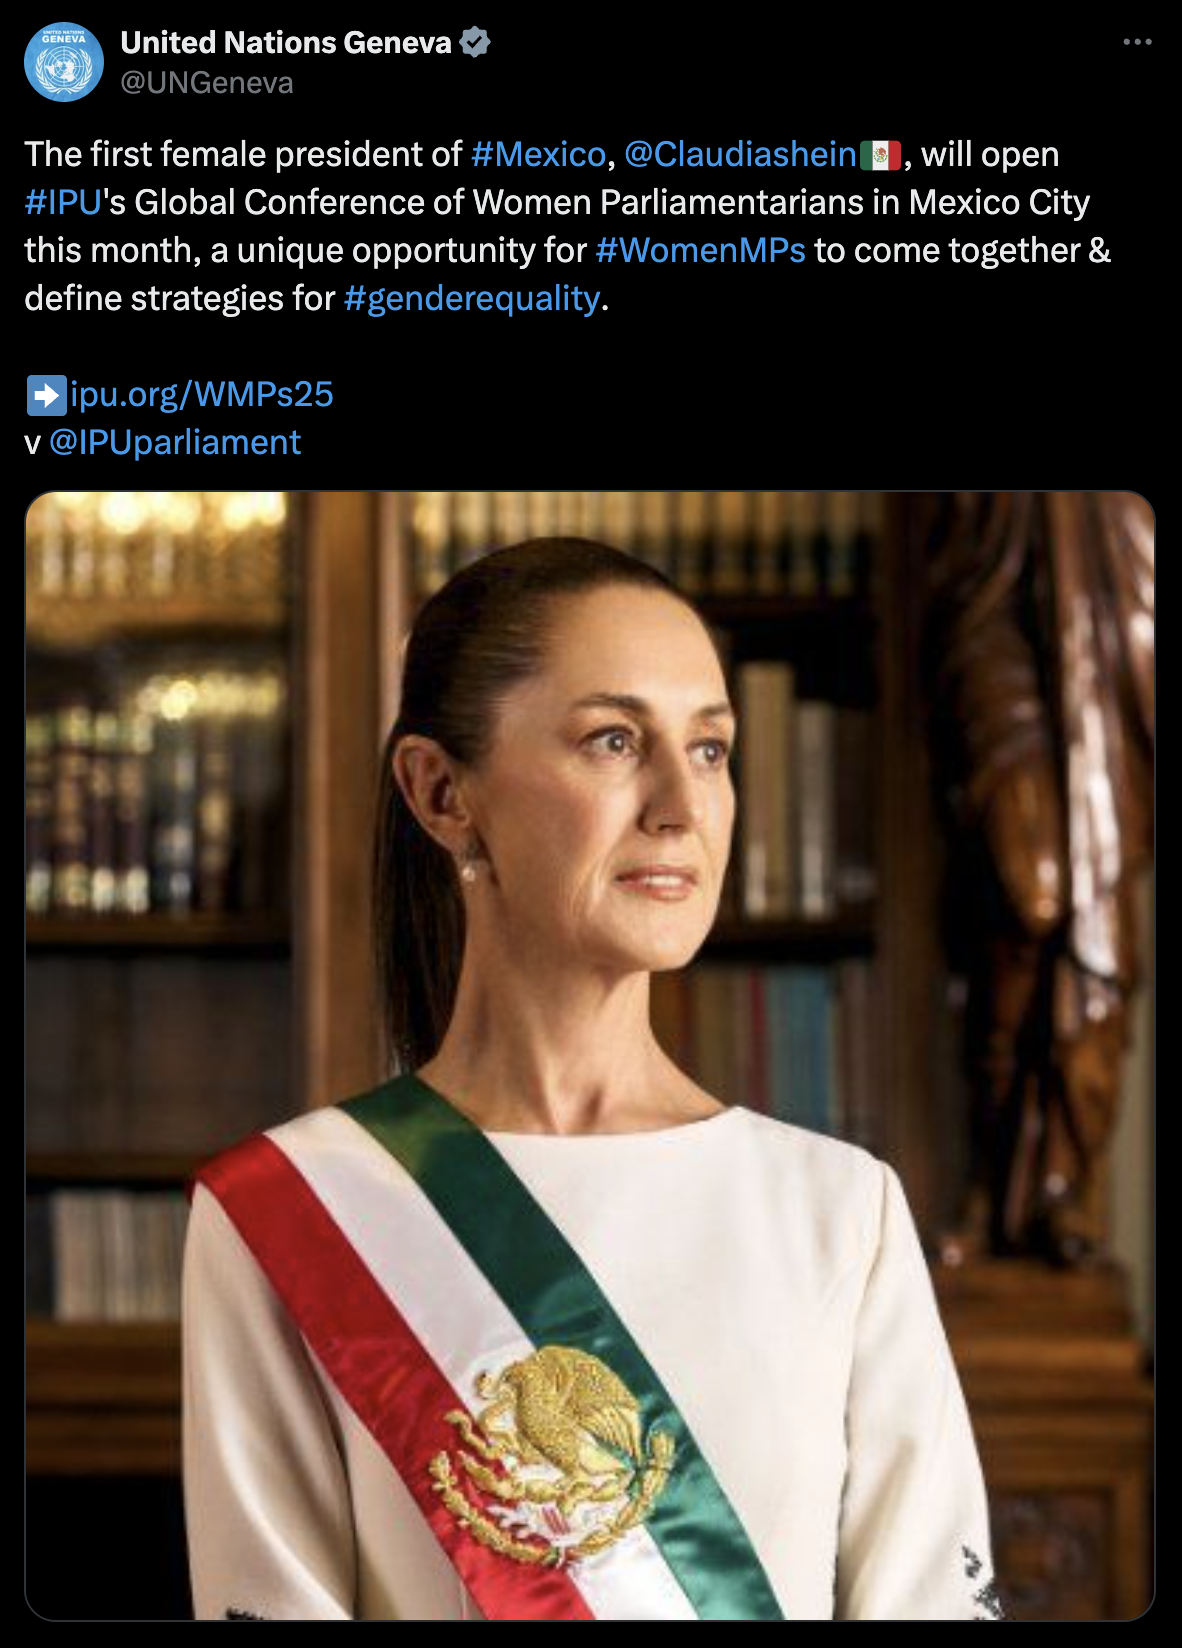Click the @UNGeneva handle
Image resolution: width=1182 pixels, height=1648 pixels.
207,83
